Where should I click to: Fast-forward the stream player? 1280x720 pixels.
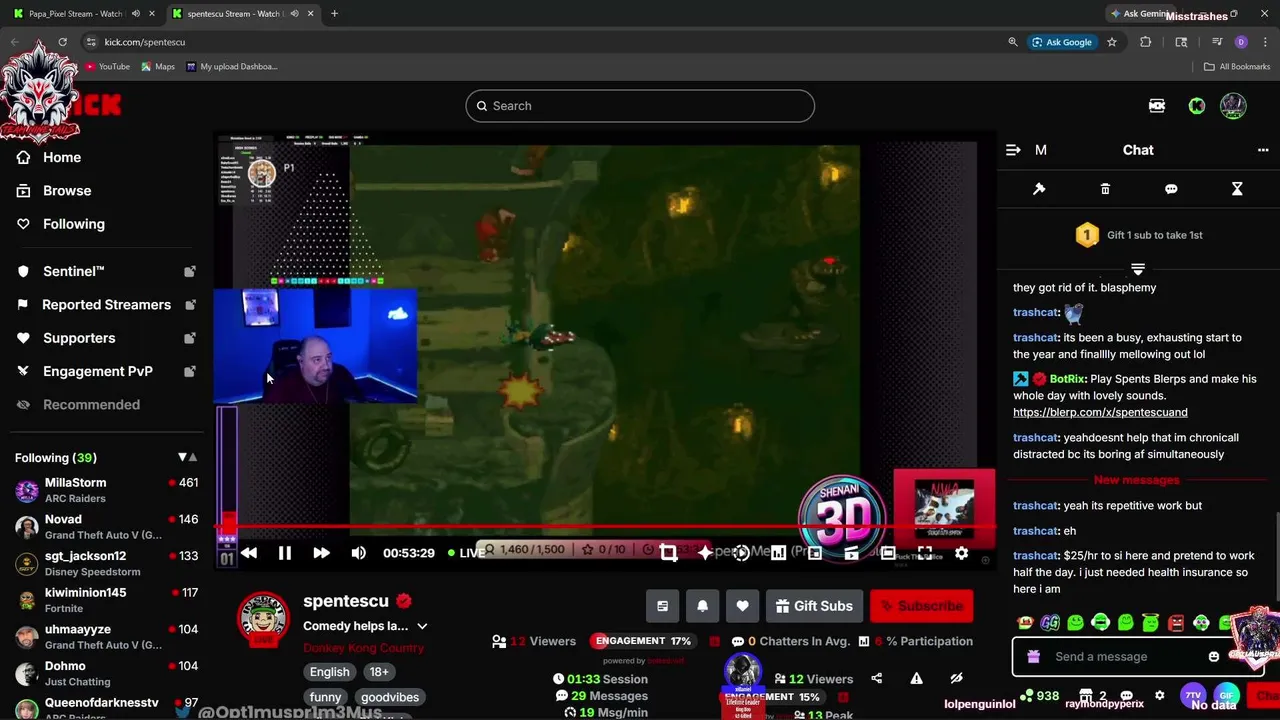tap(321, 553)
